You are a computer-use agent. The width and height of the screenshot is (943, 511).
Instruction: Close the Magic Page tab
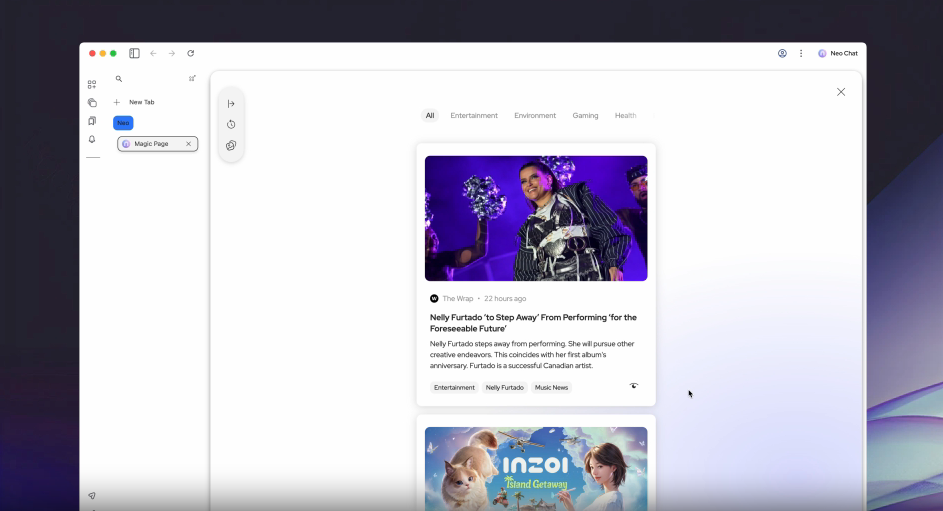pyautogui.click(x=188, y=144)
